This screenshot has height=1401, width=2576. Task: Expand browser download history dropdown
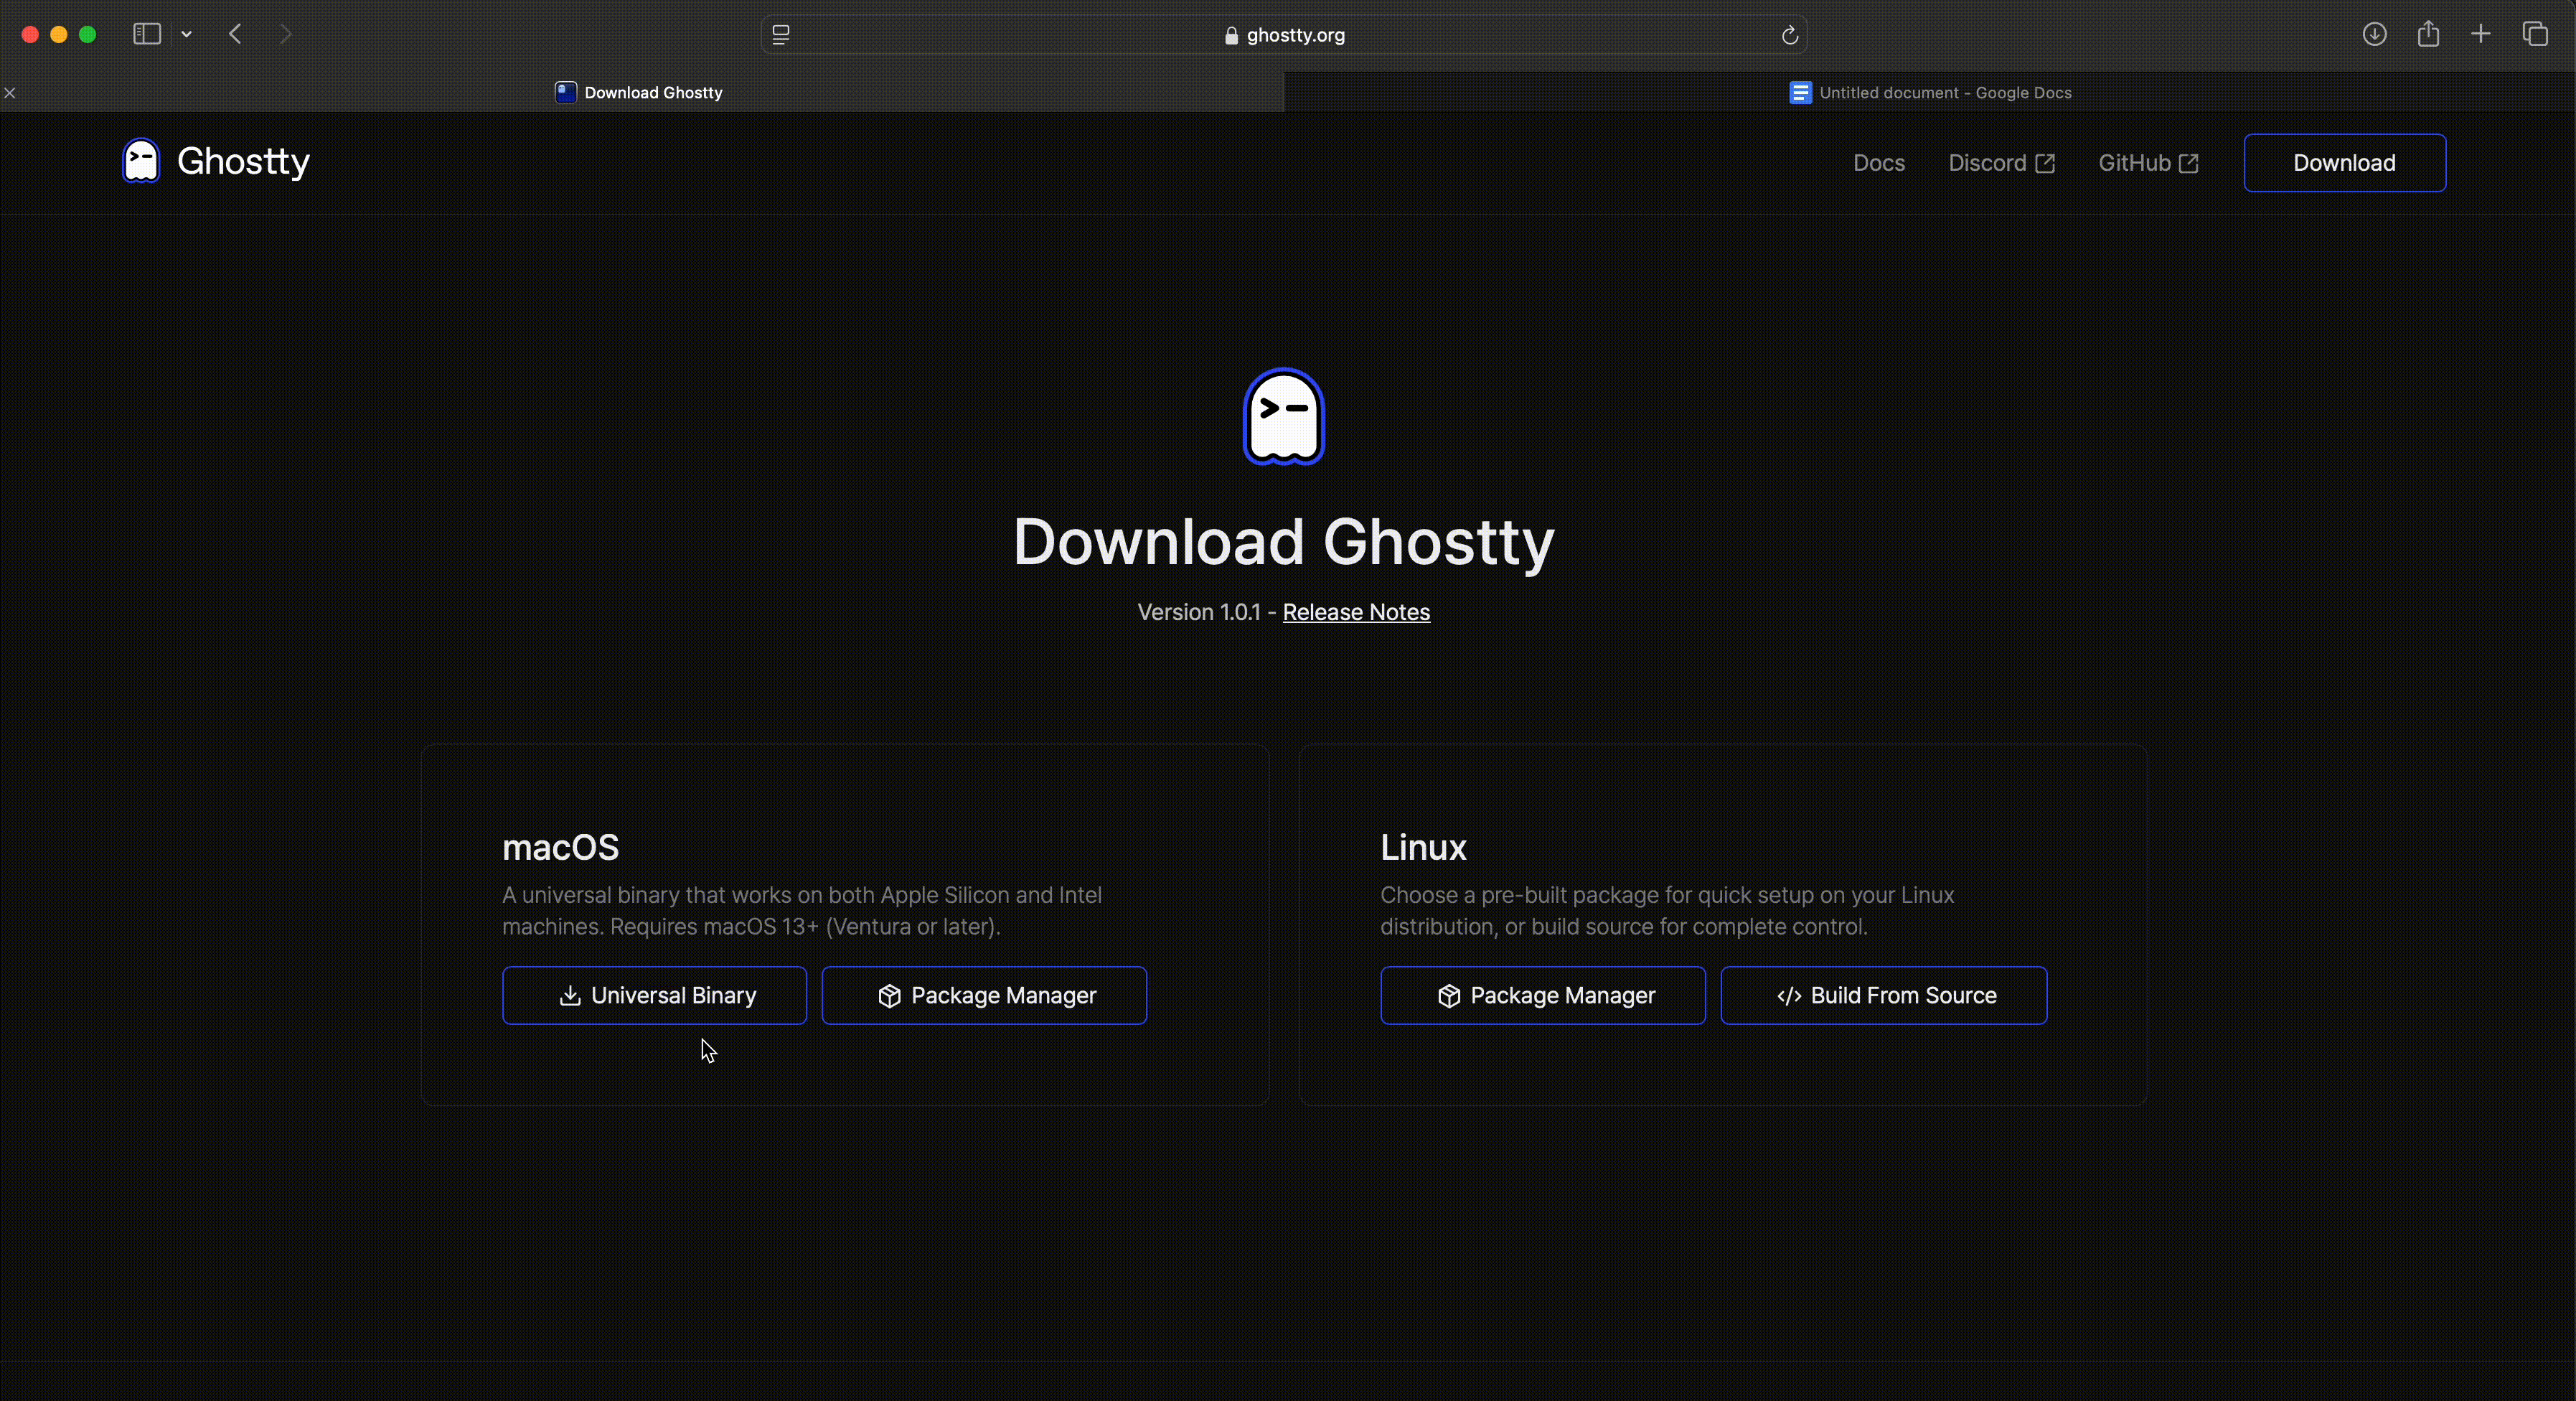[2376, 34]
